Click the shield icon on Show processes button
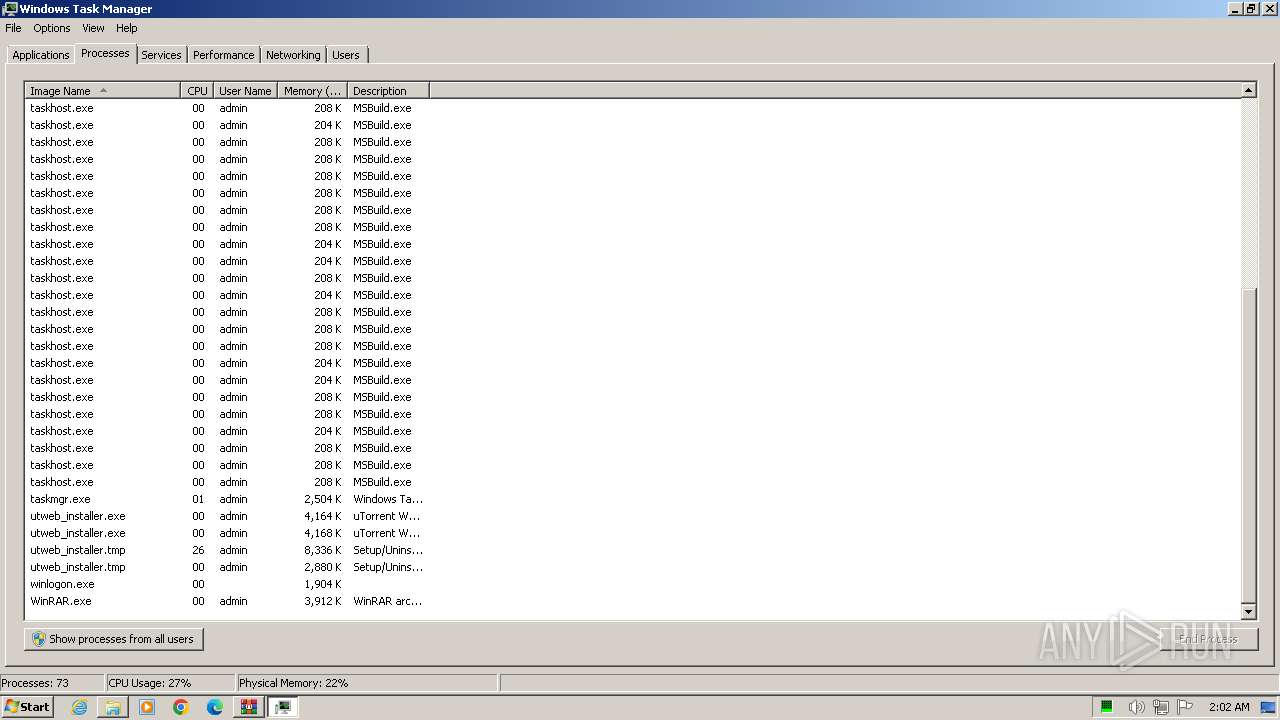Screen dimensions: 1280x720 coord(39,639)
